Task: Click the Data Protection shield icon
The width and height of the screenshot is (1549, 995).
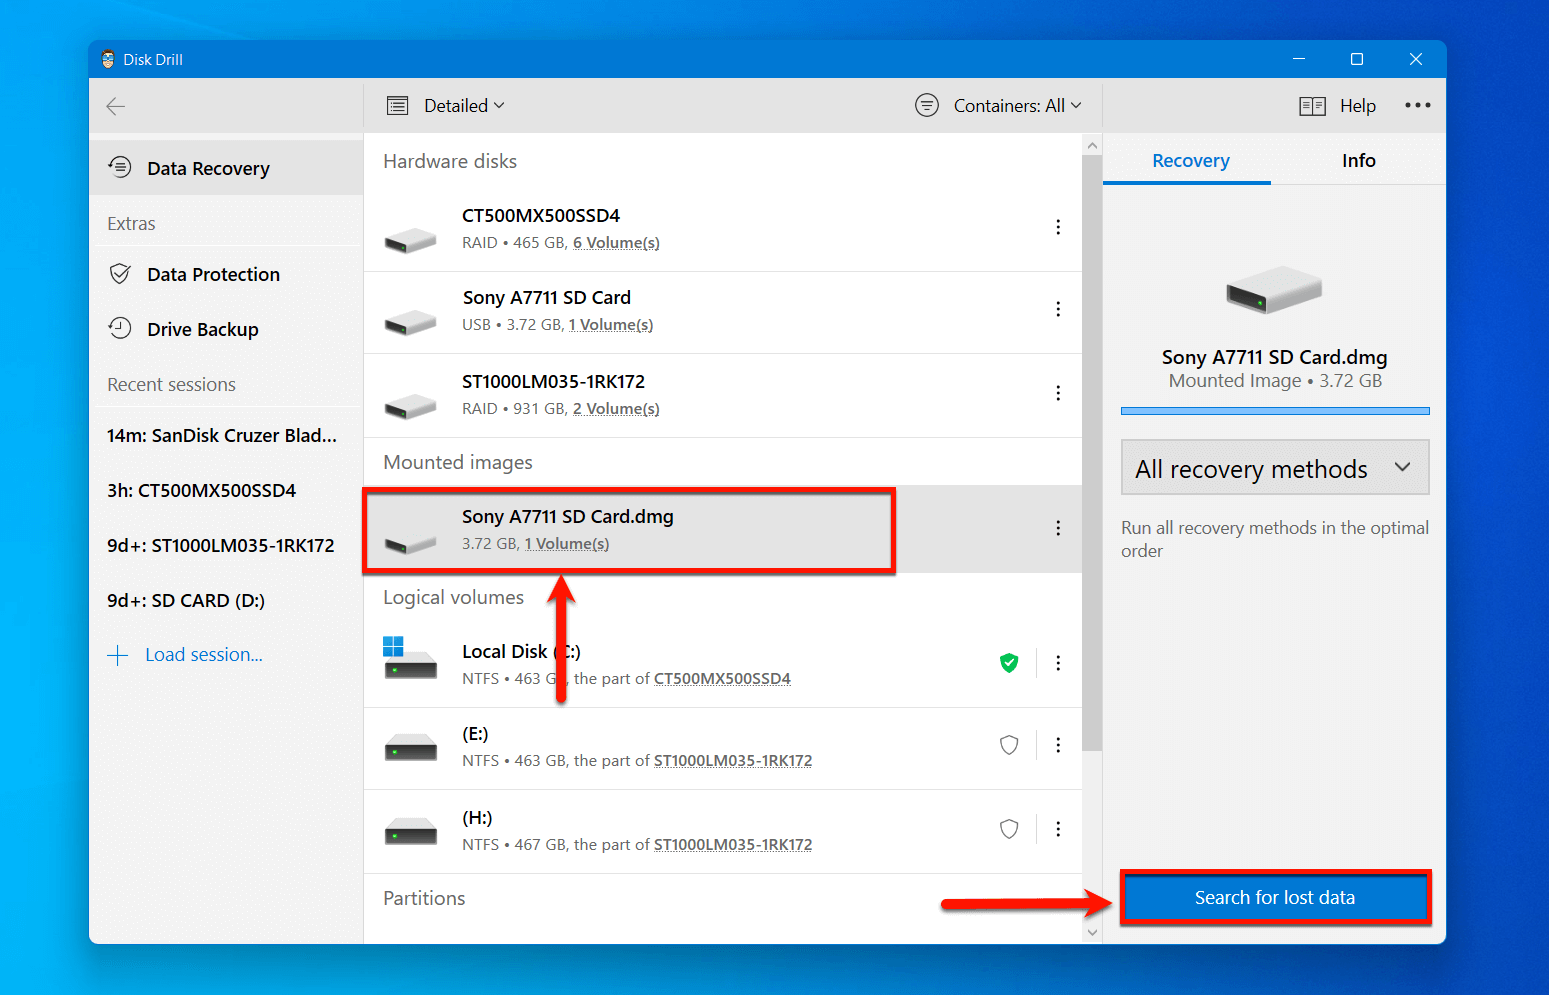Action: click(x=120, y=273)
